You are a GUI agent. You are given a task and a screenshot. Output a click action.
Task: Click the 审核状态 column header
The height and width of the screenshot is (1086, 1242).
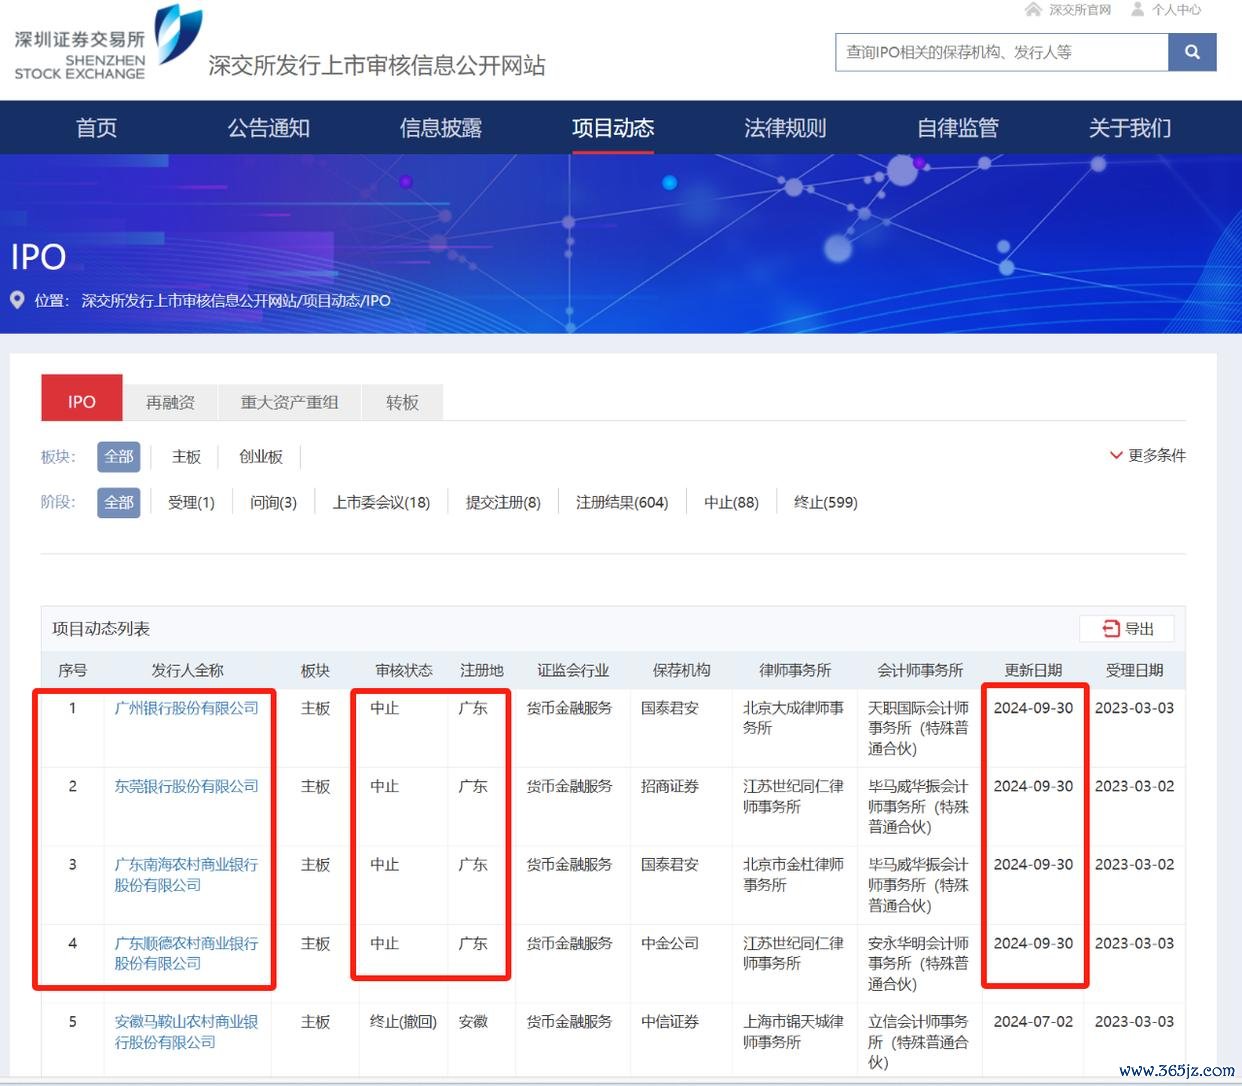pos(404,670)
